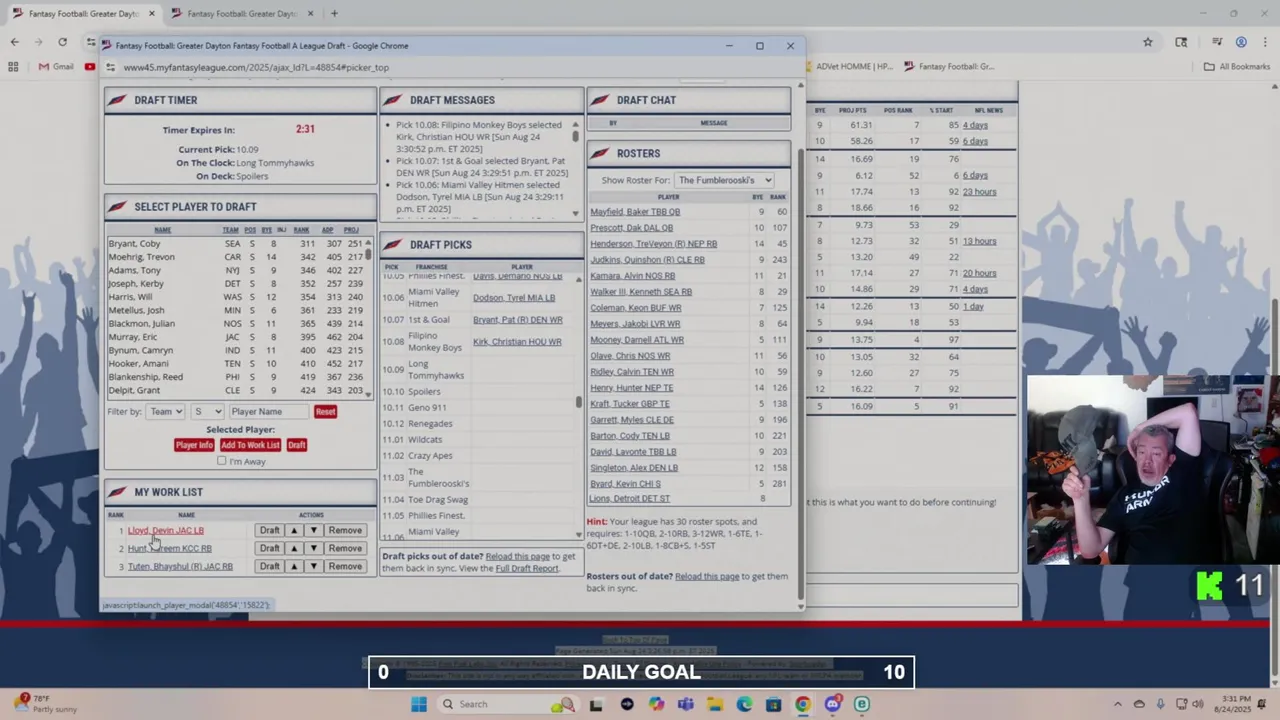Screen dimensions: 1280x720
Task: Select Delpit, Grant in player list
Action: (x=134, y=391)
